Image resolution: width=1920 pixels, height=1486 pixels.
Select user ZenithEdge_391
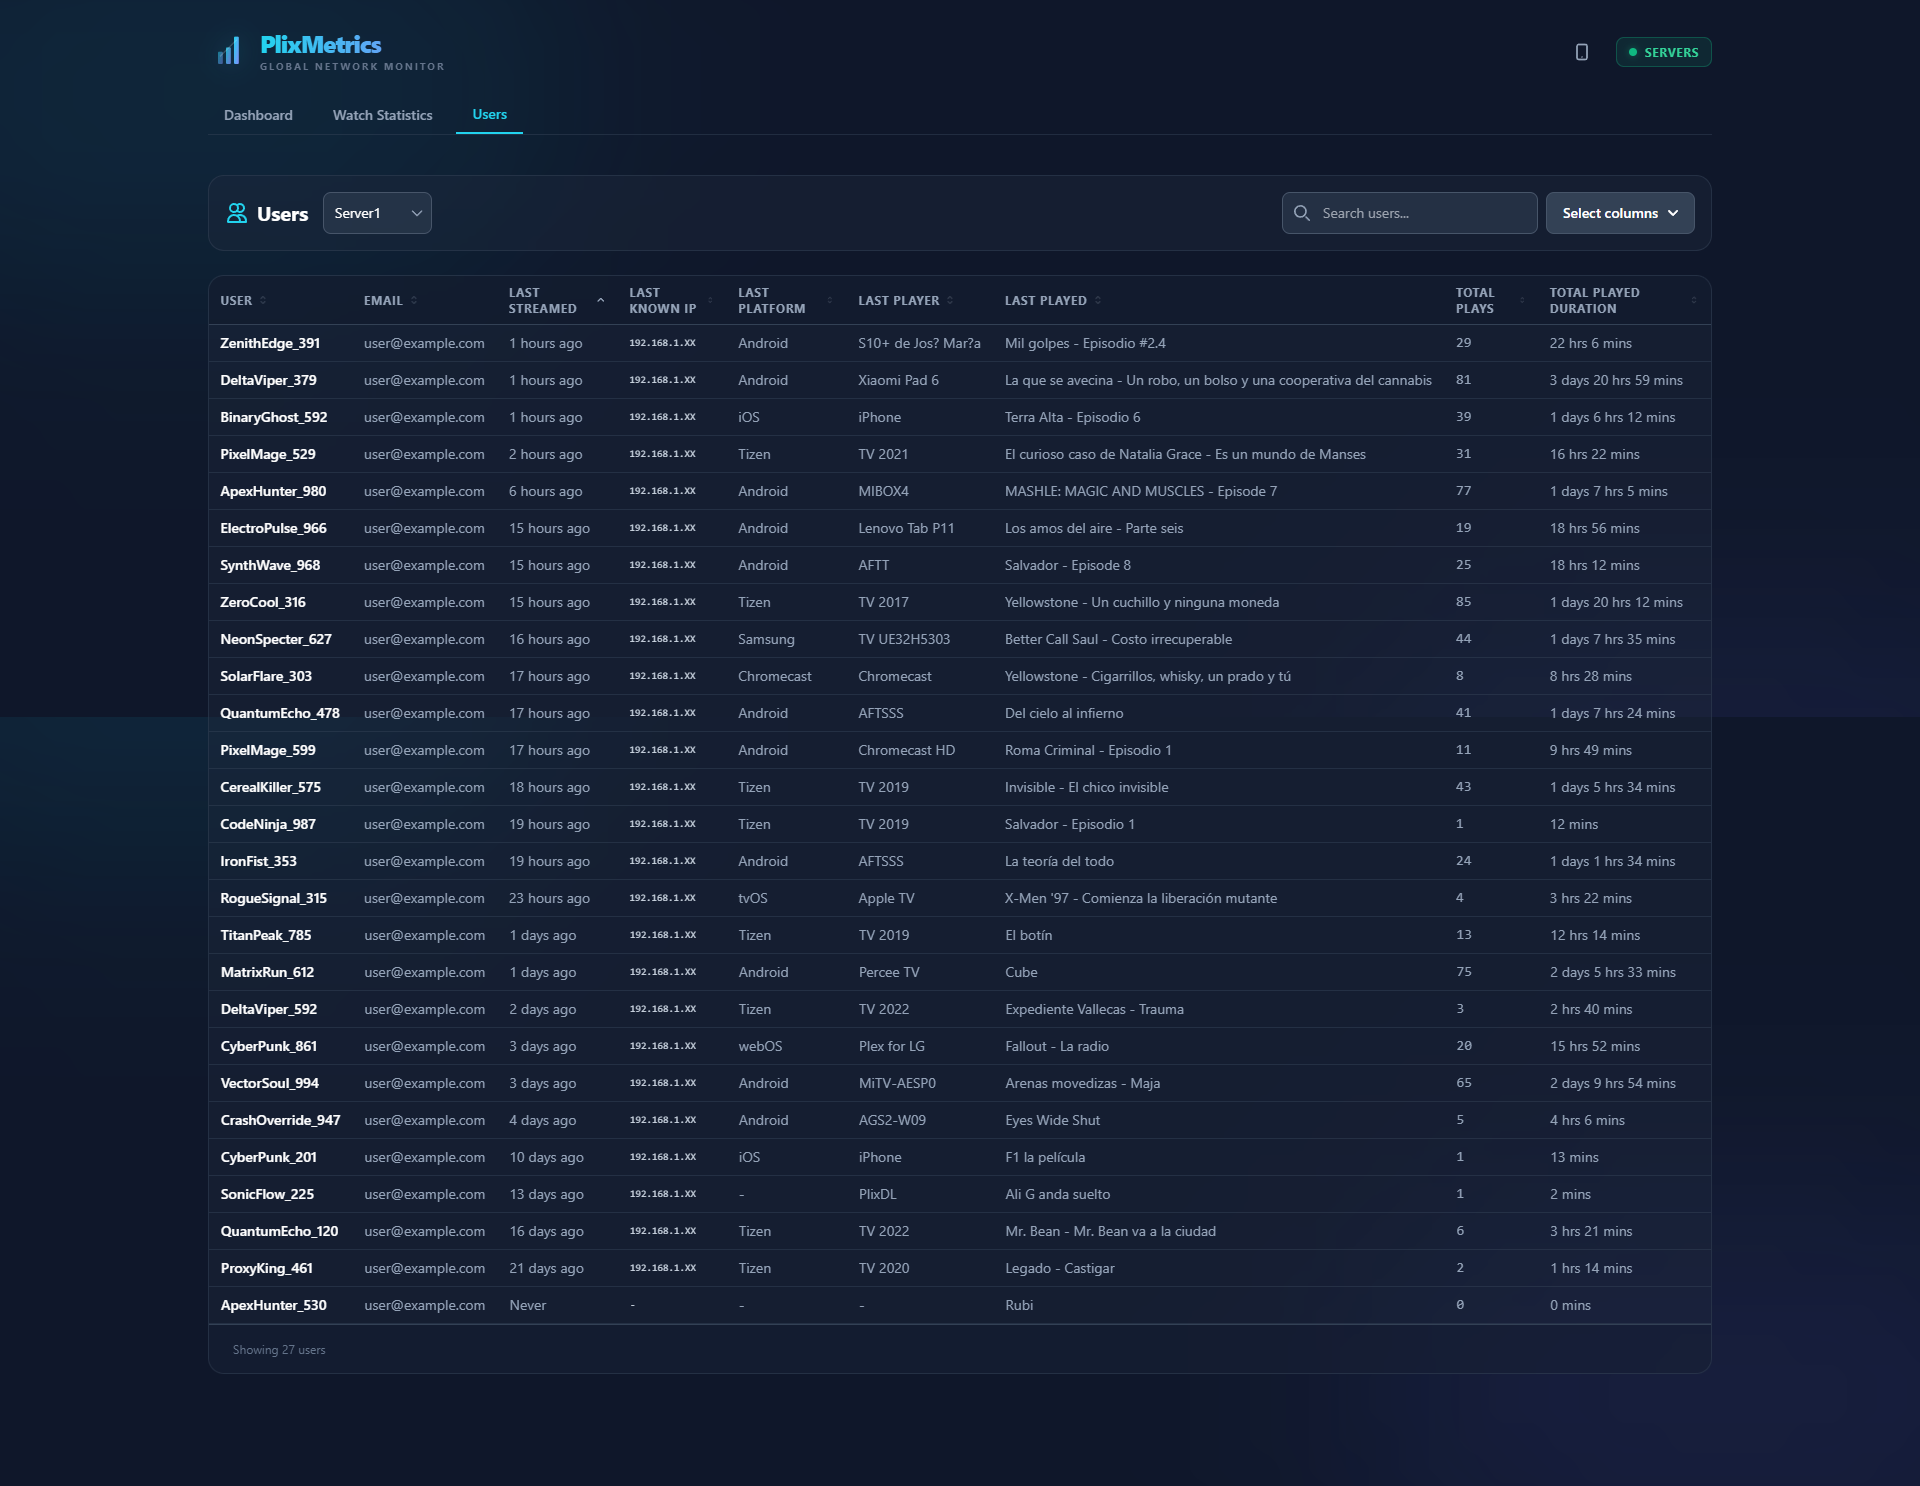coord(270,343)
